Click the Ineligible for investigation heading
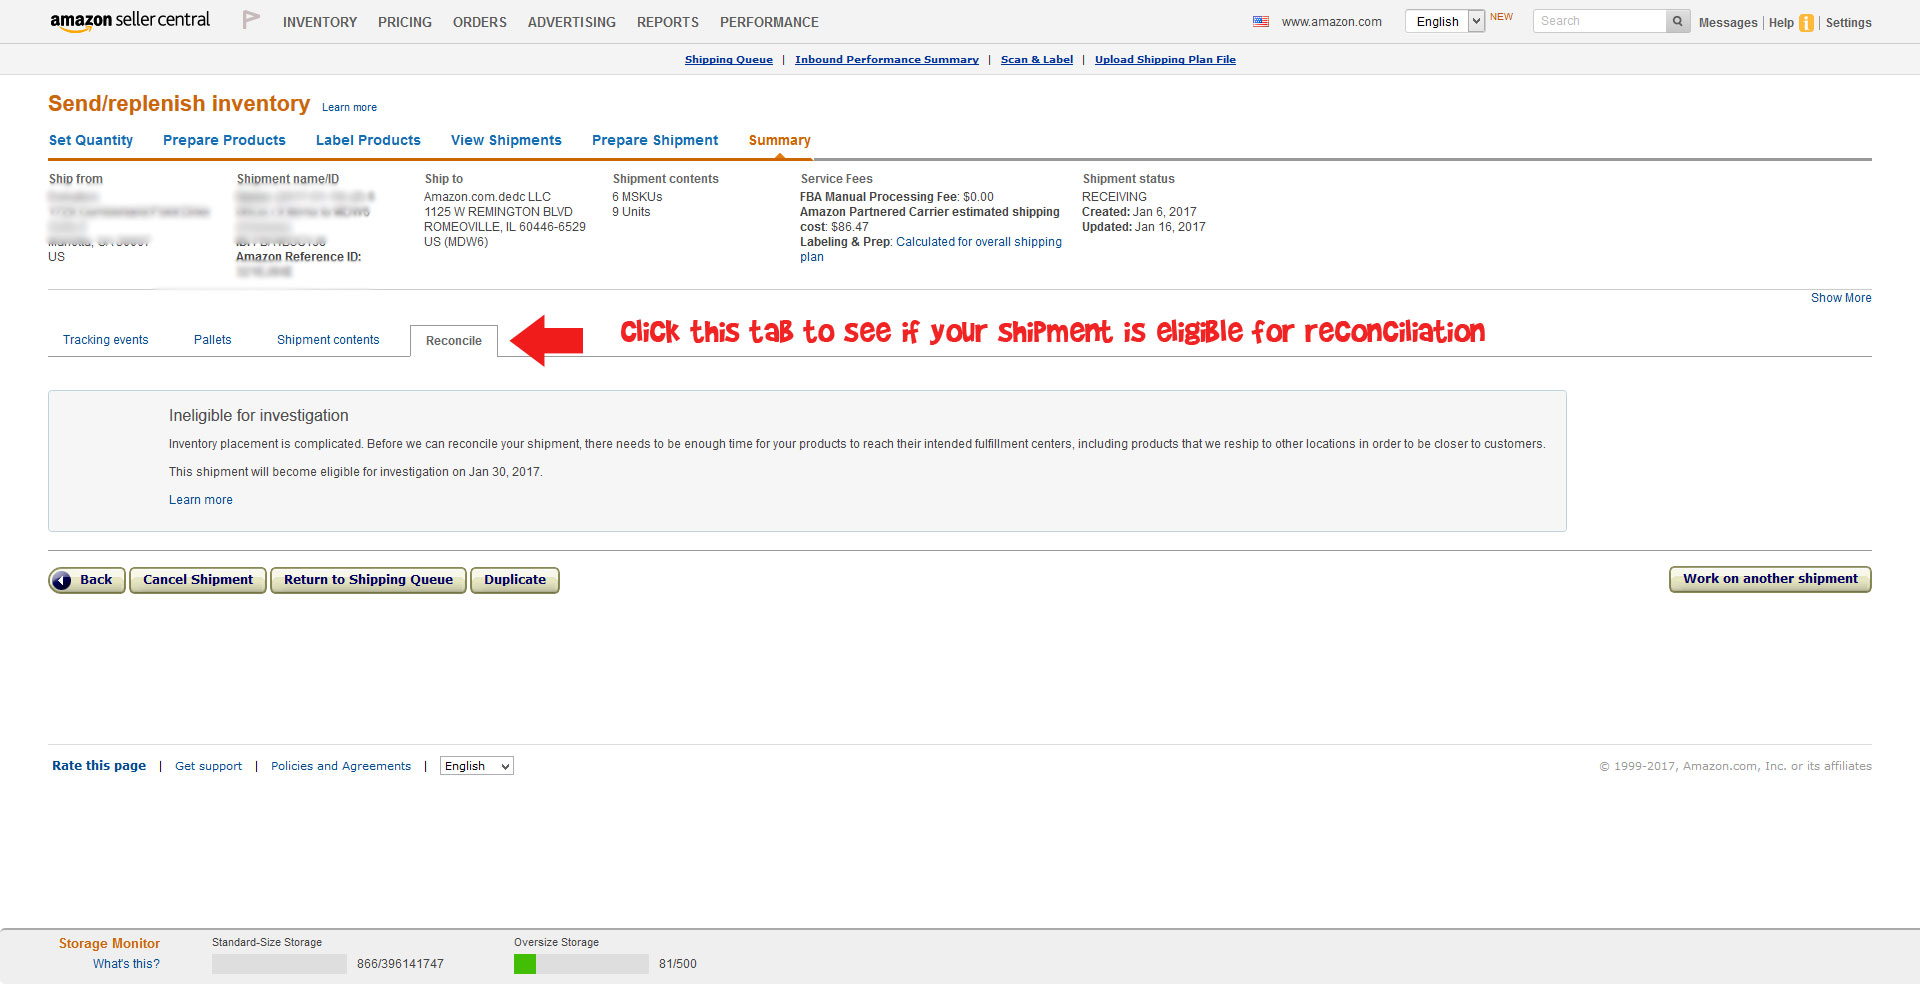1920x984 pixels. pyautogui.click(x=259, y=416)
